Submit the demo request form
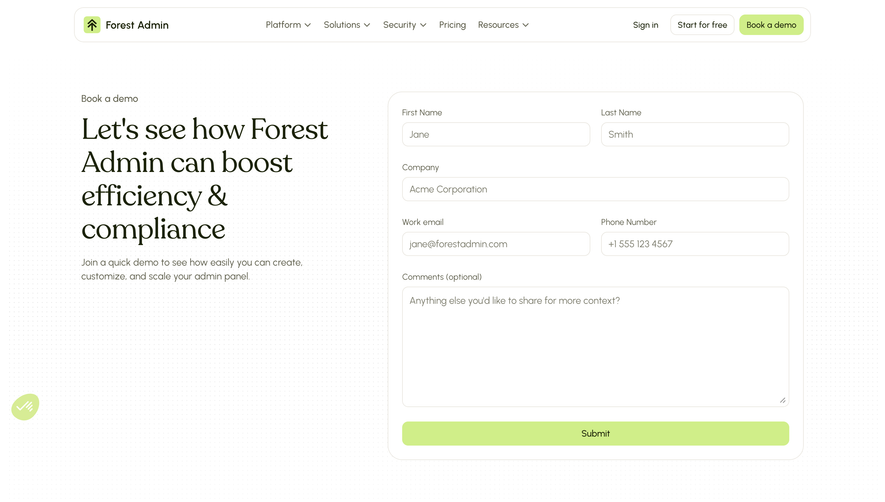This screenshot has height=502, width=885. click(x=595, y=434)
